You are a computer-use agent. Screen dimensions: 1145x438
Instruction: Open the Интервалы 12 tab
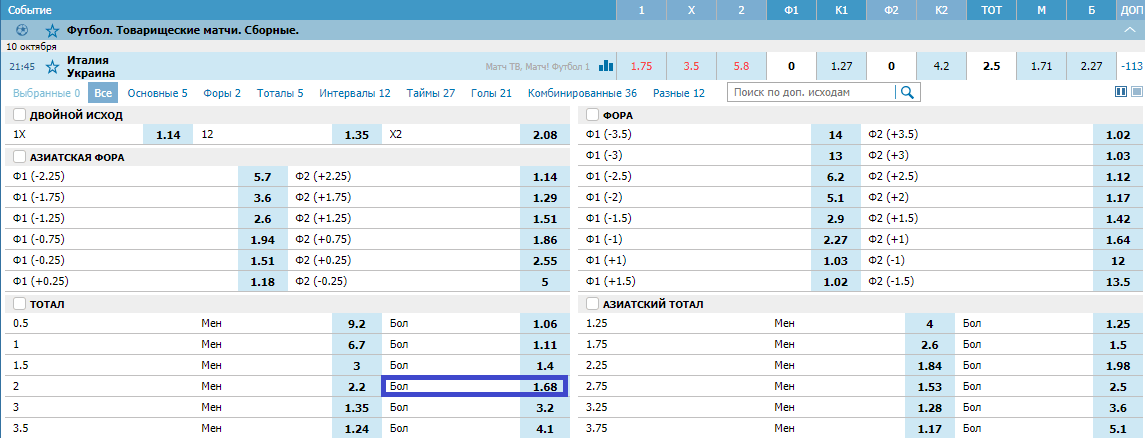tap(355, 93)
